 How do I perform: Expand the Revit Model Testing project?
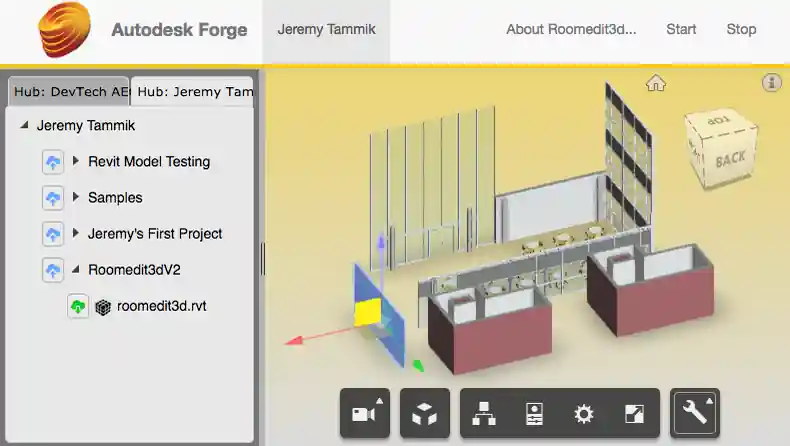[x=76, y=162]
